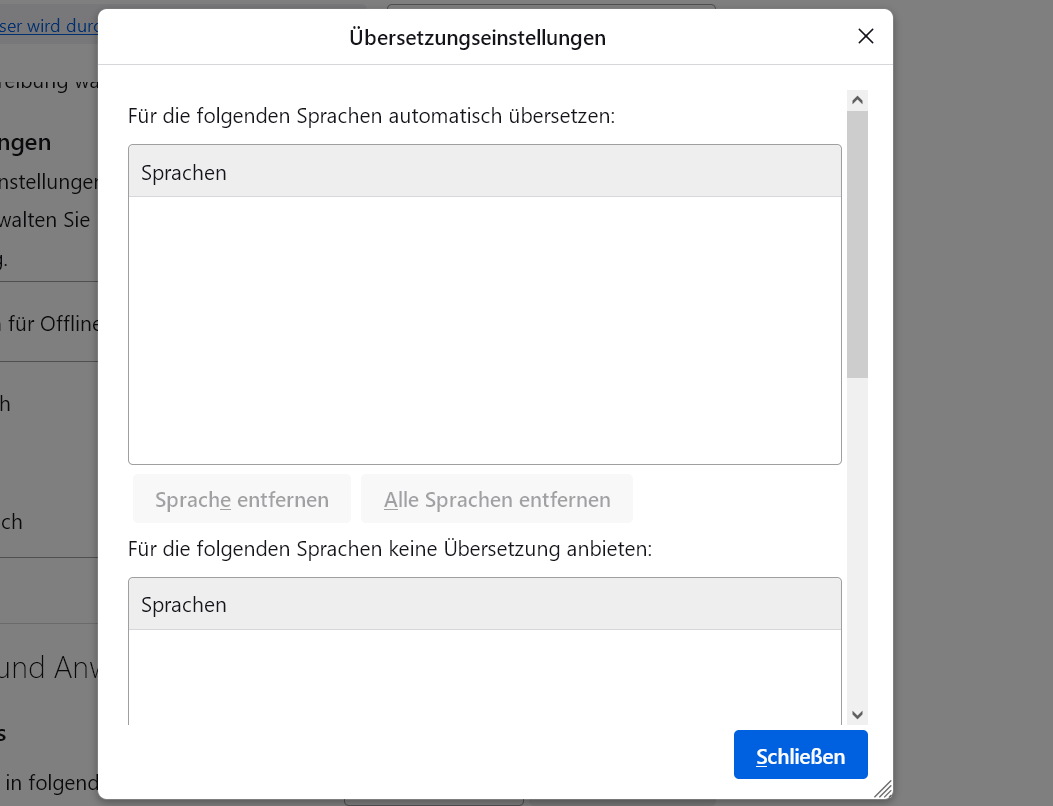Click the scrollbar down arrow in the dialog
The width and height of the screenshot is (1053, 806).
coord(857,714)
